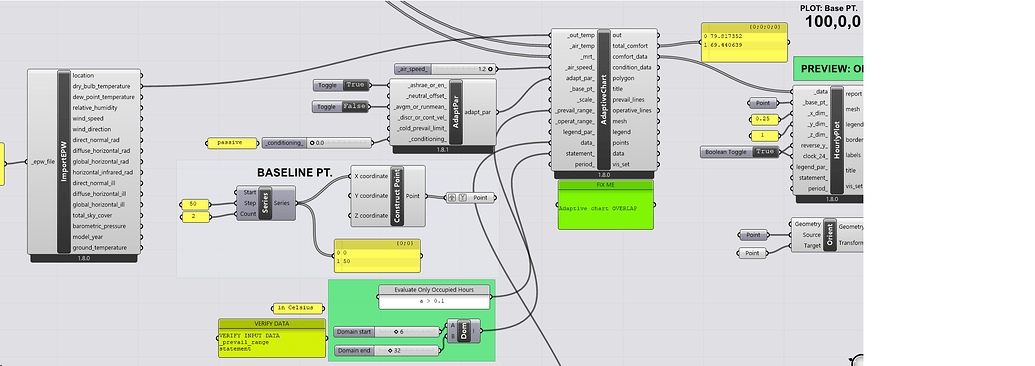Click vis_set output on AdaptiveChart

621,164
